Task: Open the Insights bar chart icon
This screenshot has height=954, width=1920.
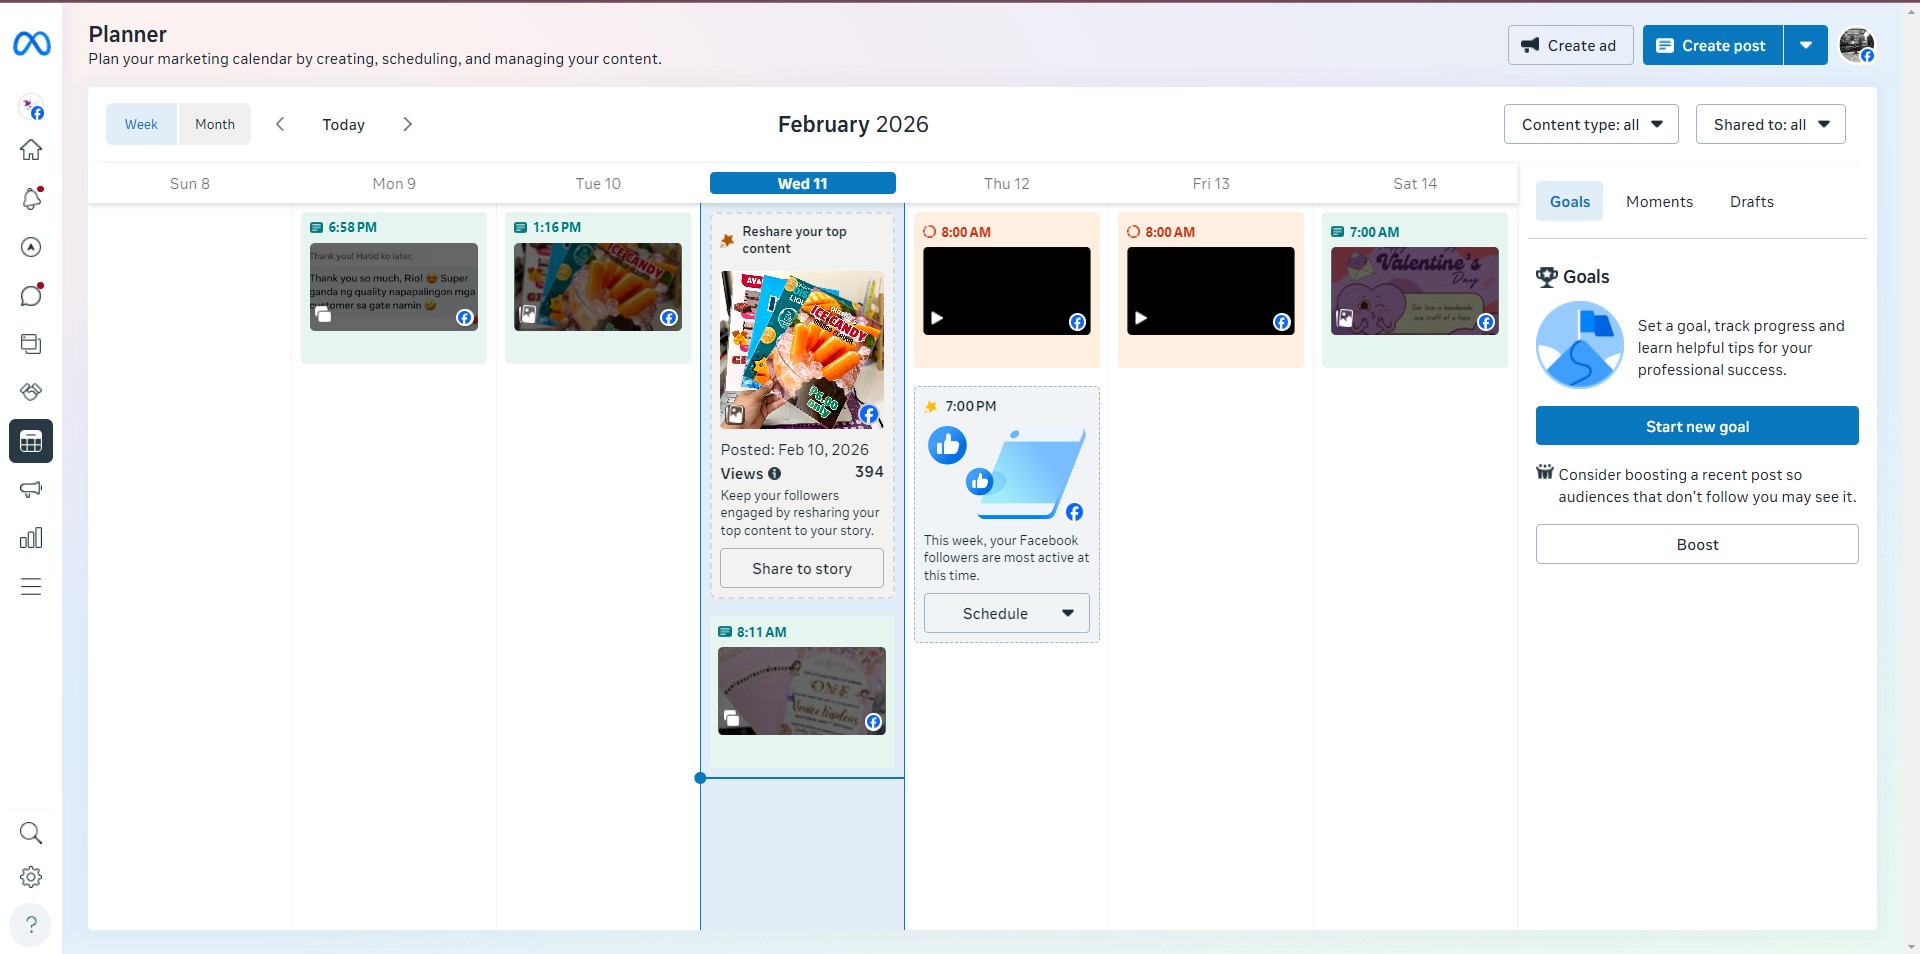Action: point(31,538)
